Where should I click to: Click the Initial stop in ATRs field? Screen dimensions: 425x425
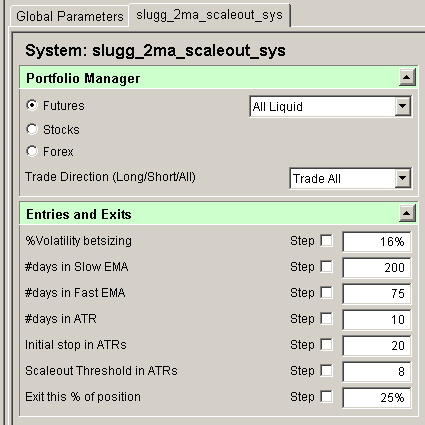pos(377,346)
